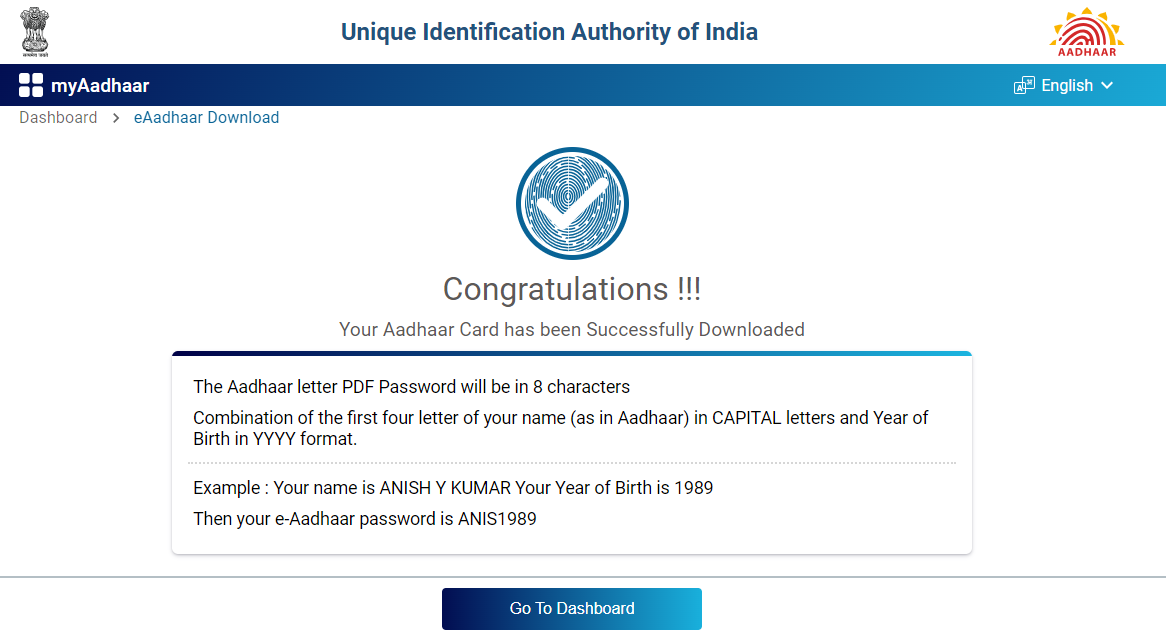Open the English language dropdown
1166x639 pixels.
tap(1066, 85)
